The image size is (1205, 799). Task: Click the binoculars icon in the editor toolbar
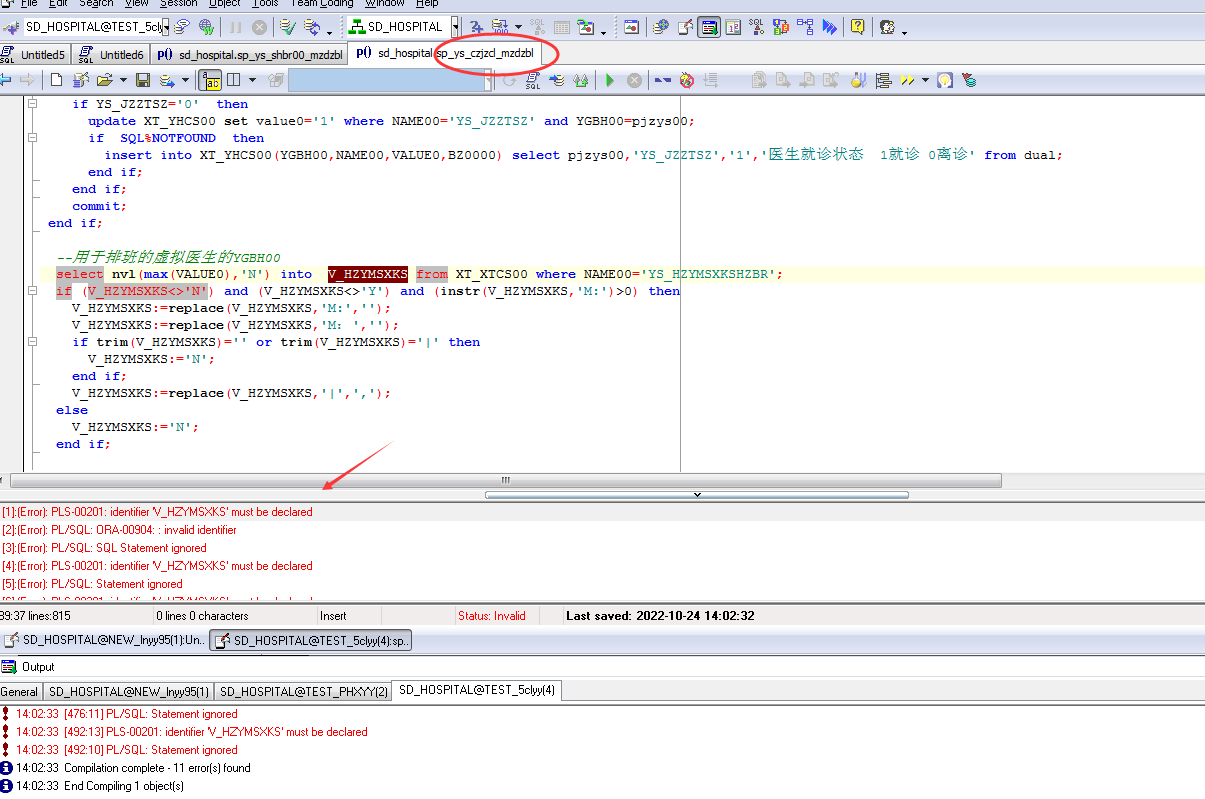pyautogui.click(x=581, y=79)
